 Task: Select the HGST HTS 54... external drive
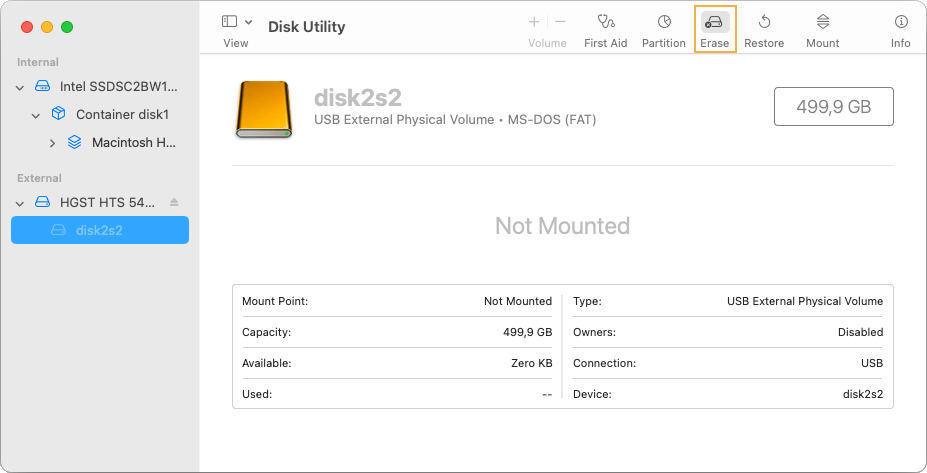(107, 202)
